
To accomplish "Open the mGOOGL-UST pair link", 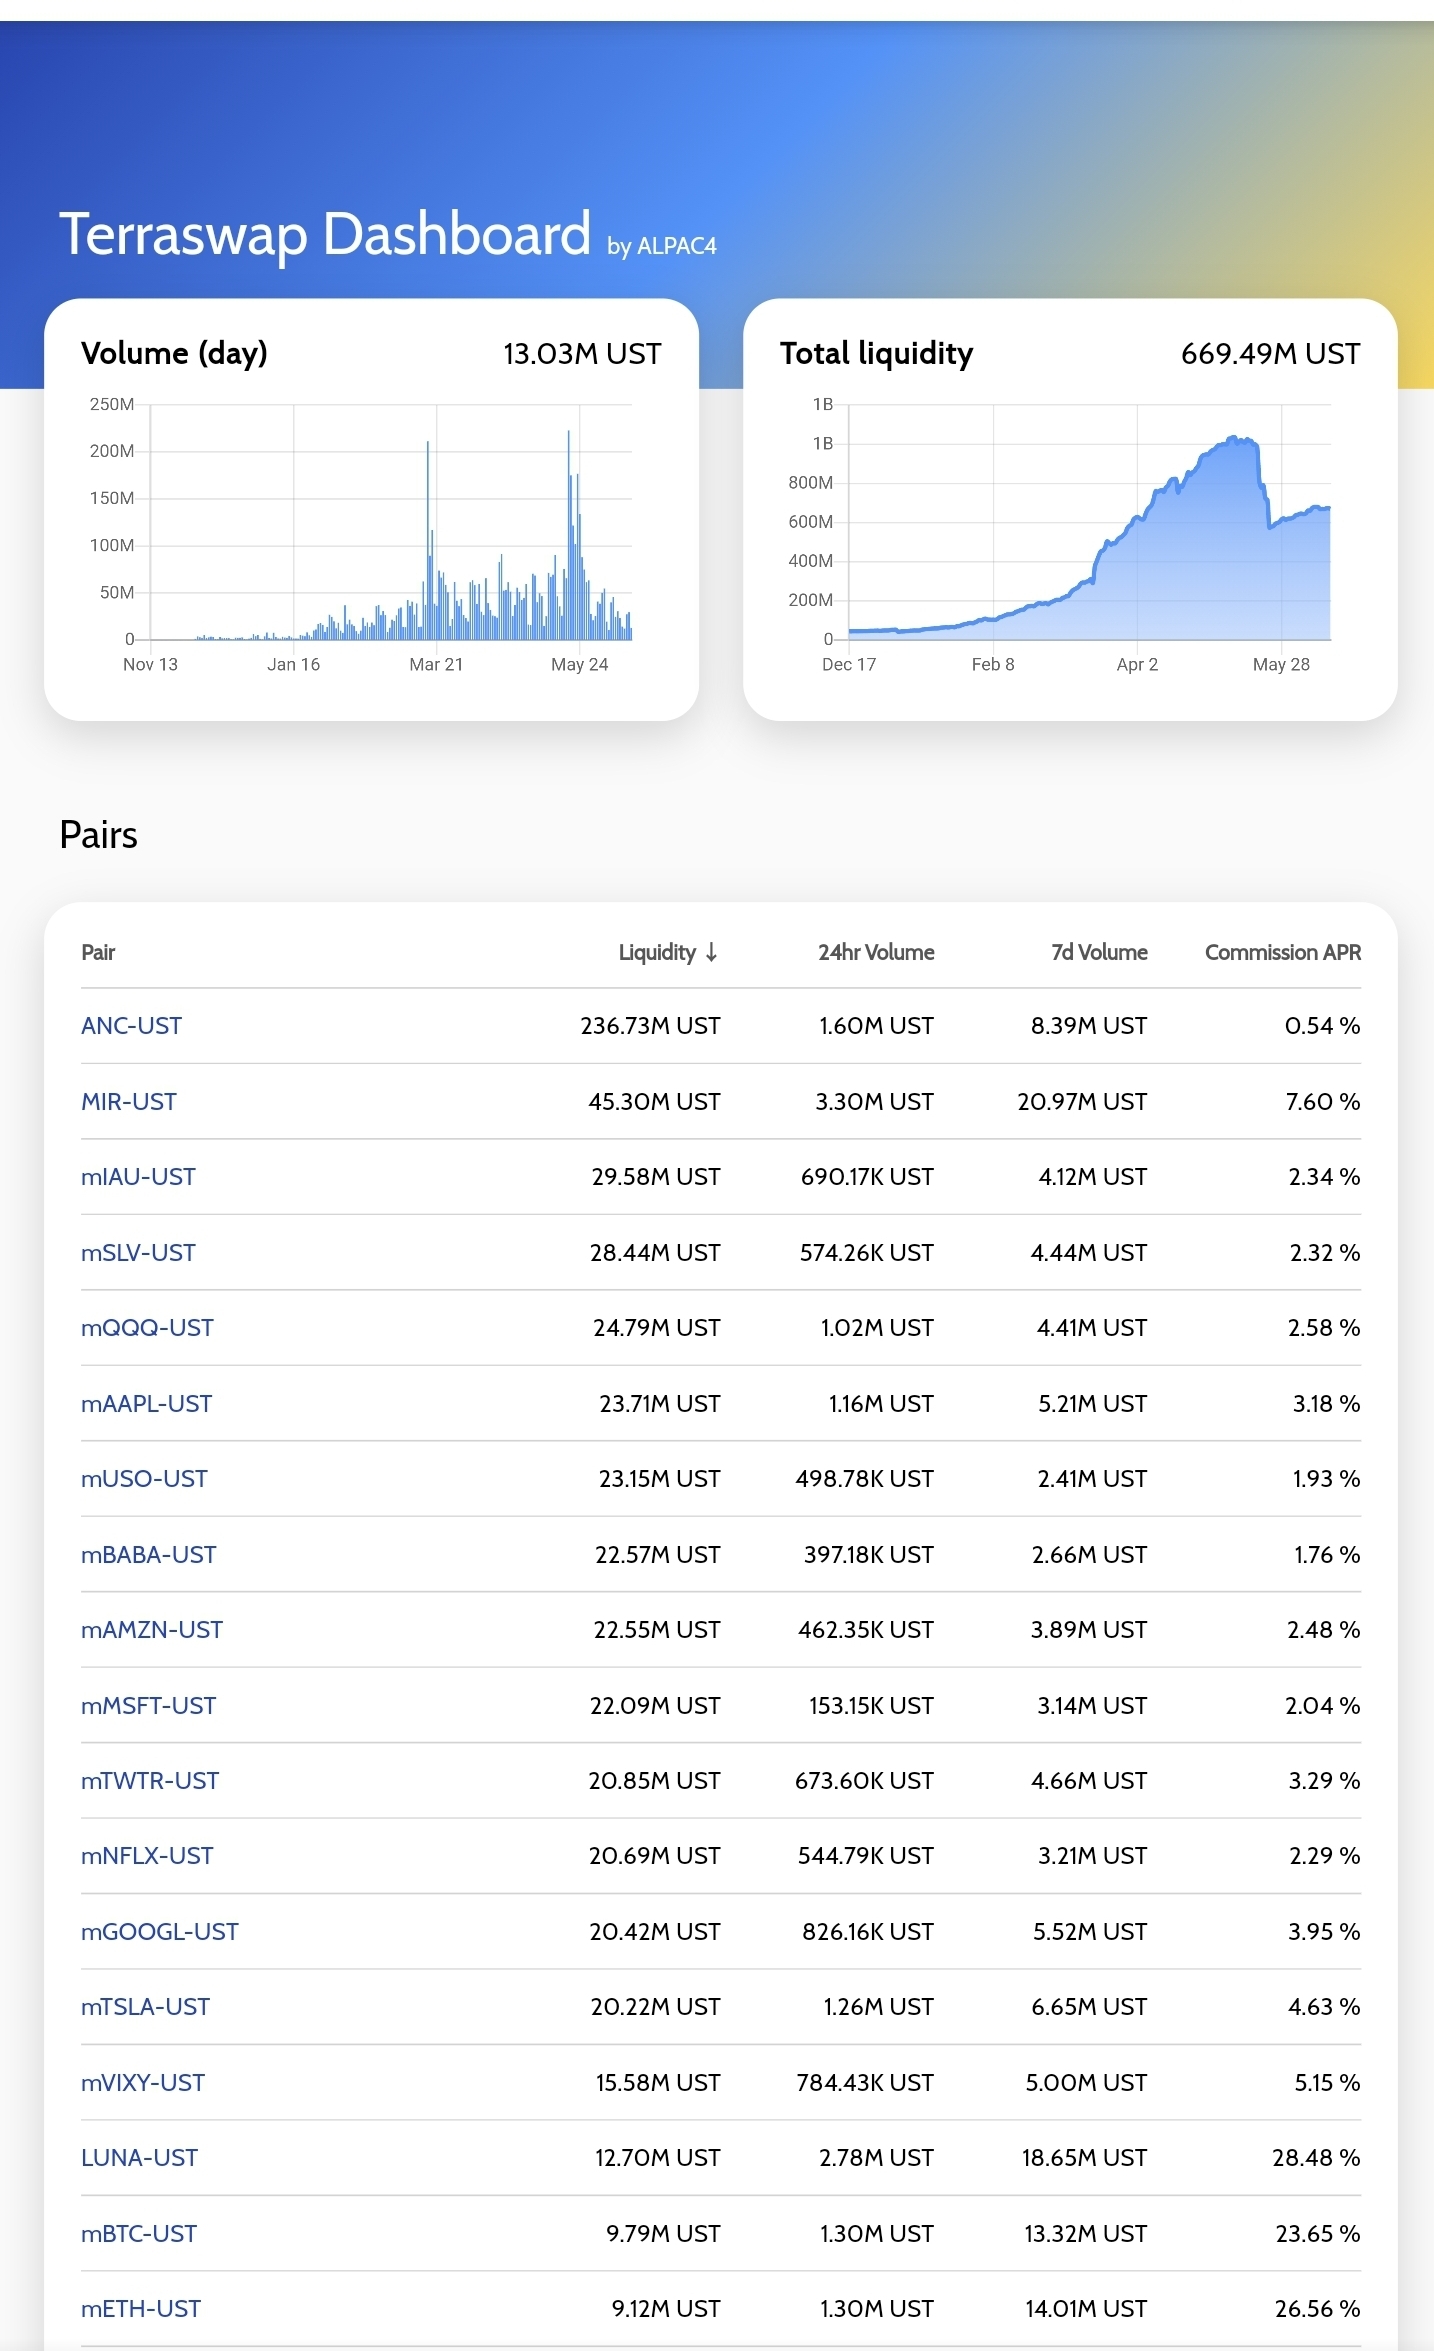I will (x=160, y=1932).
